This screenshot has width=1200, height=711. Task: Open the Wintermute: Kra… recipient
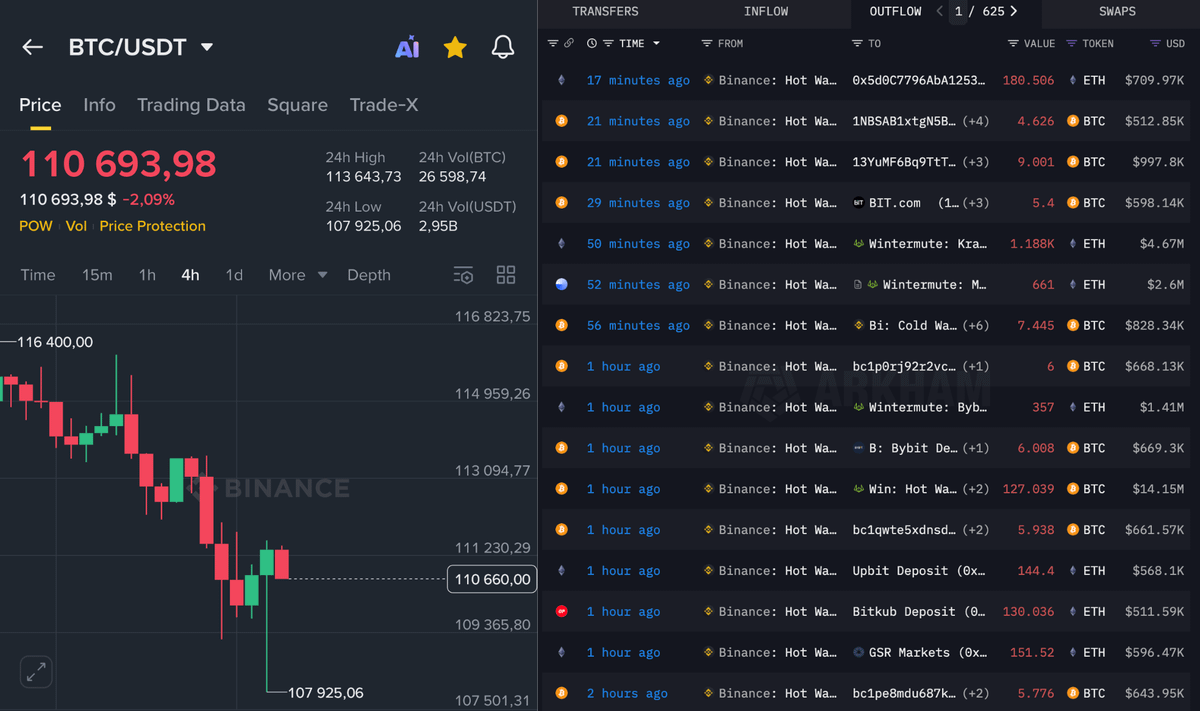[x=919, y=244]
